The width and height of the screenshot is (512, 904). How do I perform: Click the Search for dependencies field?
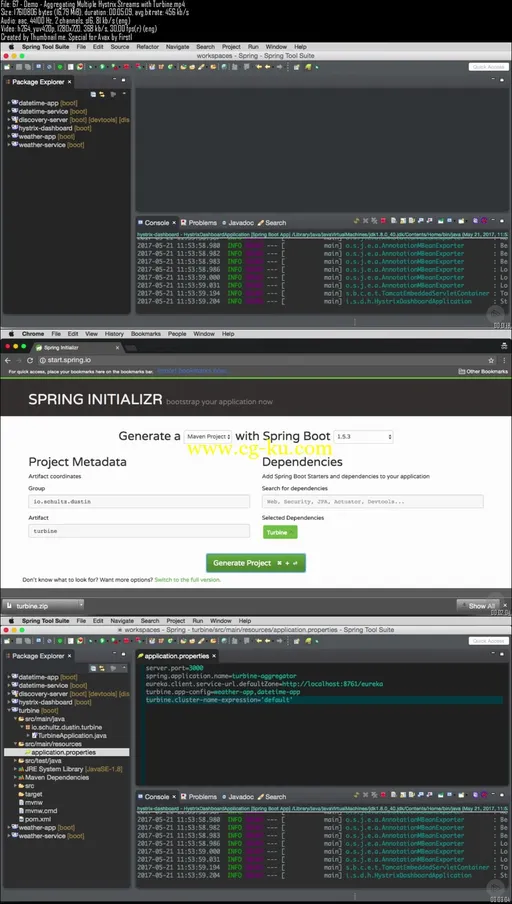[372, 502]
